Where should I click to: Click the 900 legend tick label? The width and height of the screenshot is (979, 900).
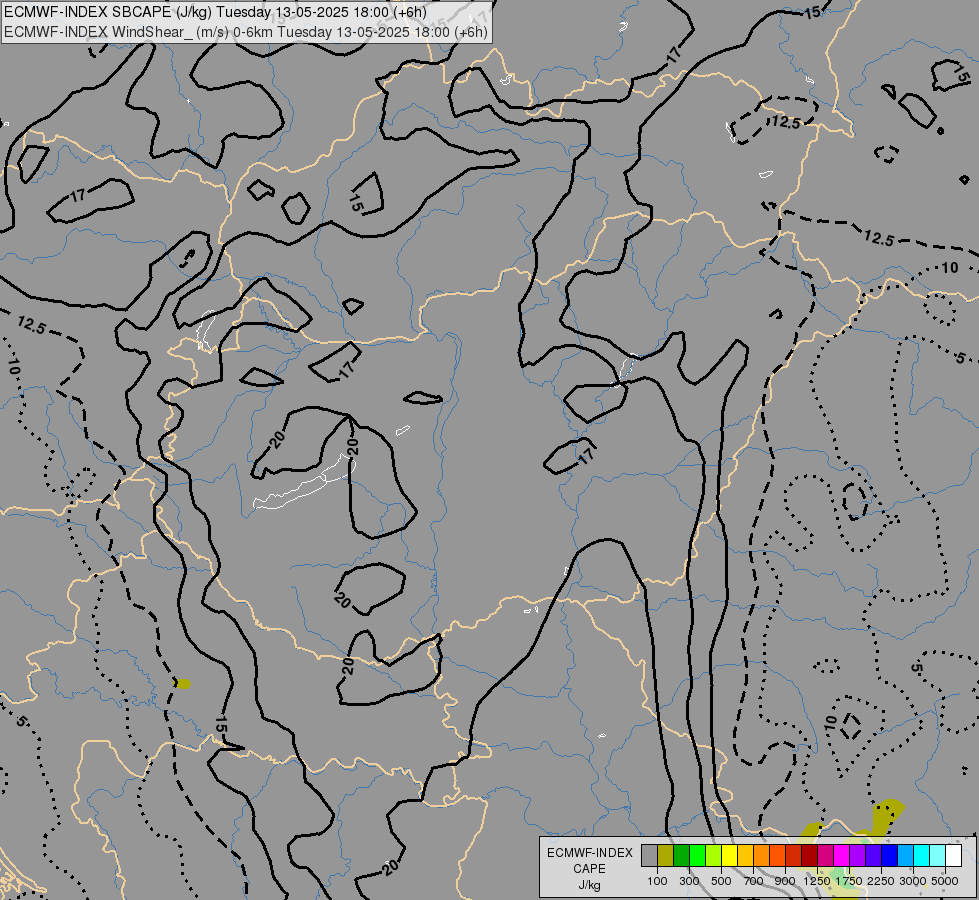pos(785,881)
